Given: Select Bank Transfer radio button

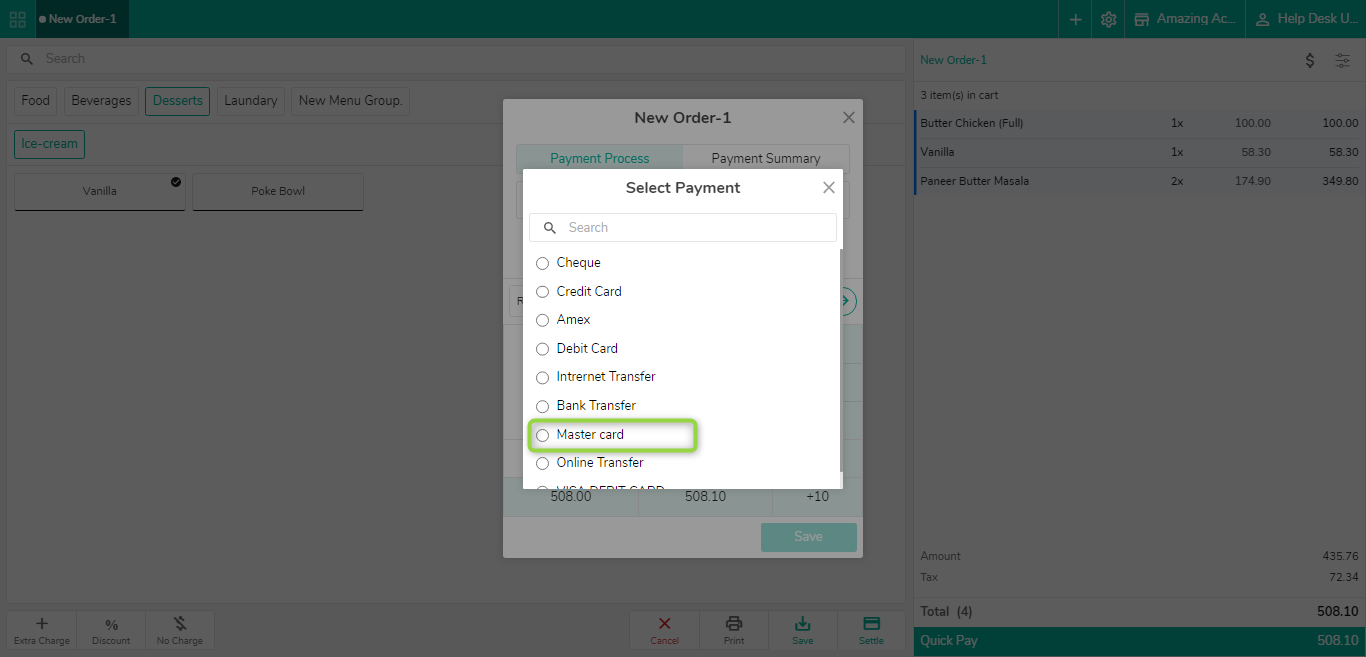Looking at the screenshot, I should tap(543, 406).
